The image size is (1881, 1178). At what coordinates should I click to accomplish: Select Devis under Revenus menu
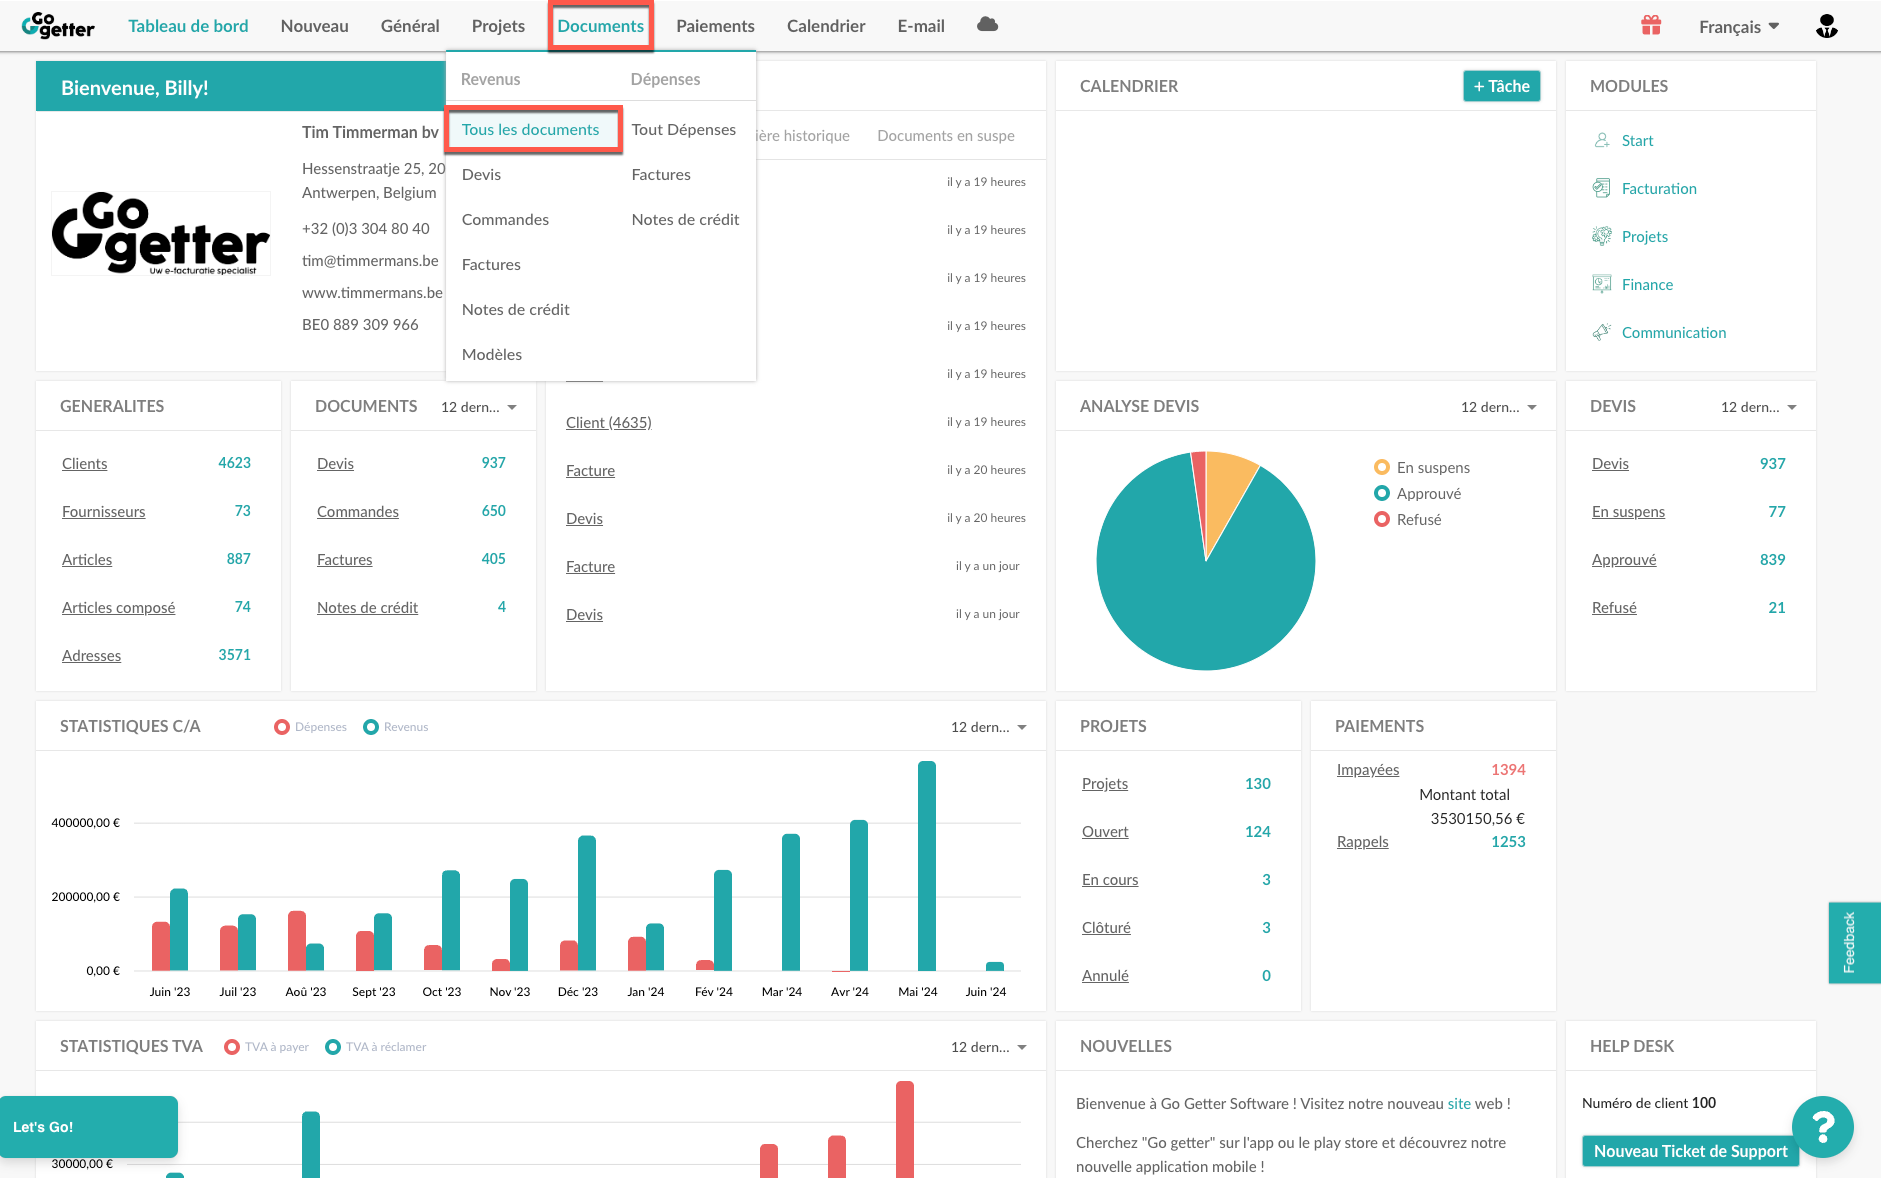coord(481,174)
